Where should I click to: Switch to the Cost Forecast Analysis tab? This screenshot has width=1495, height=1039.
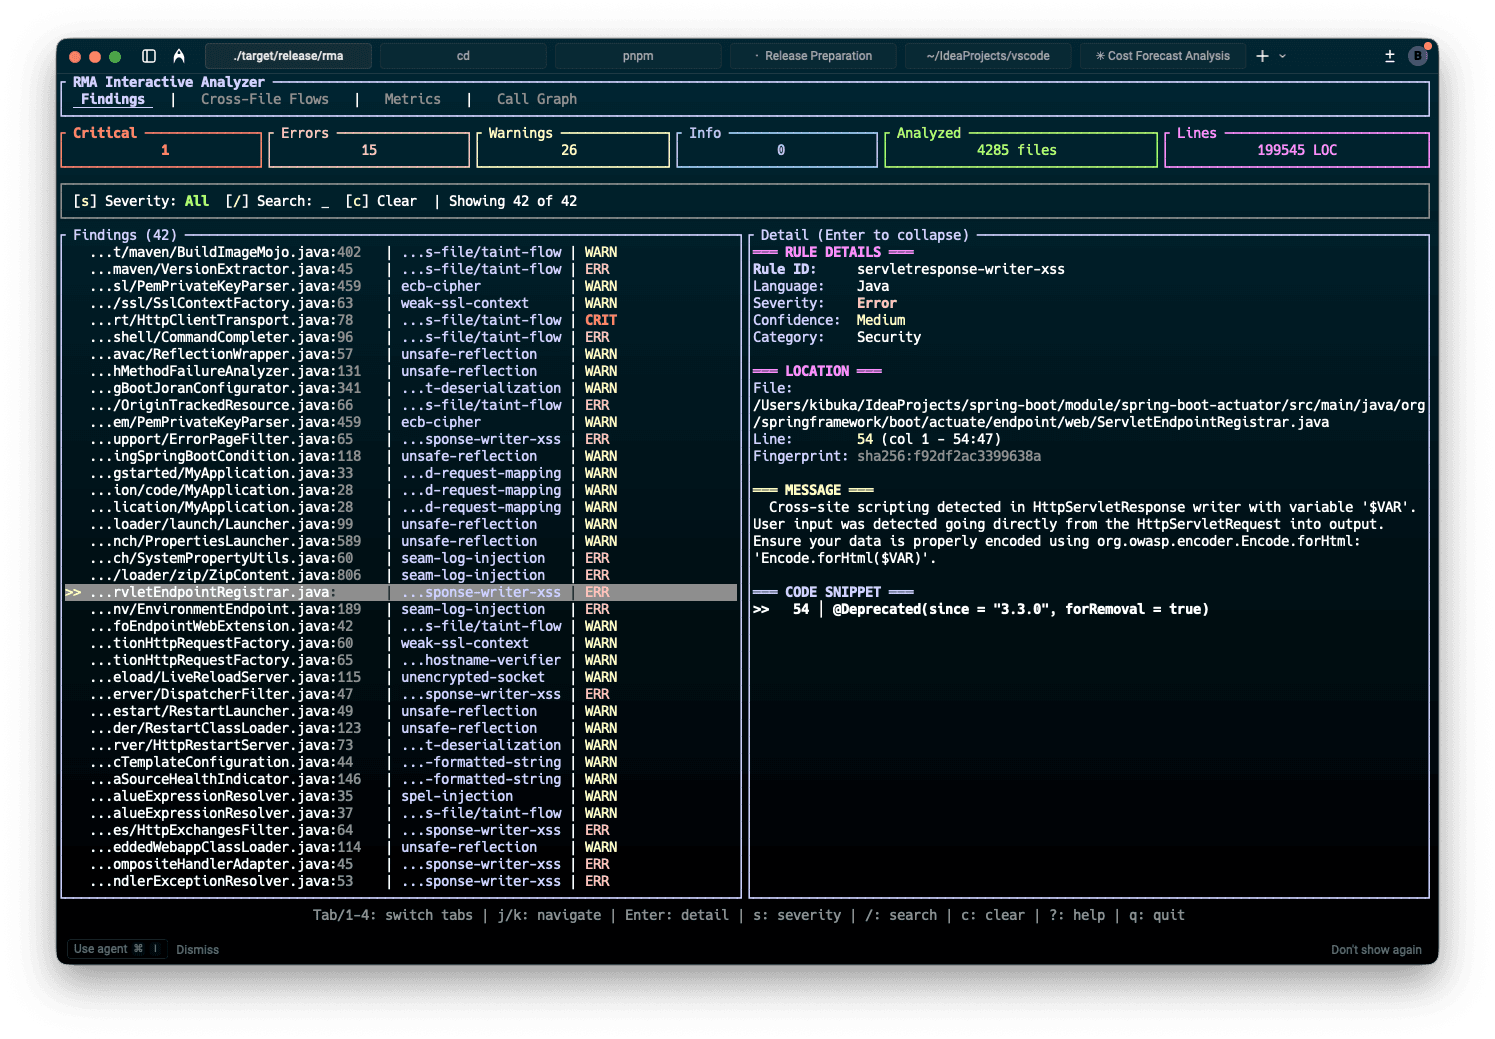[1163, 56]
